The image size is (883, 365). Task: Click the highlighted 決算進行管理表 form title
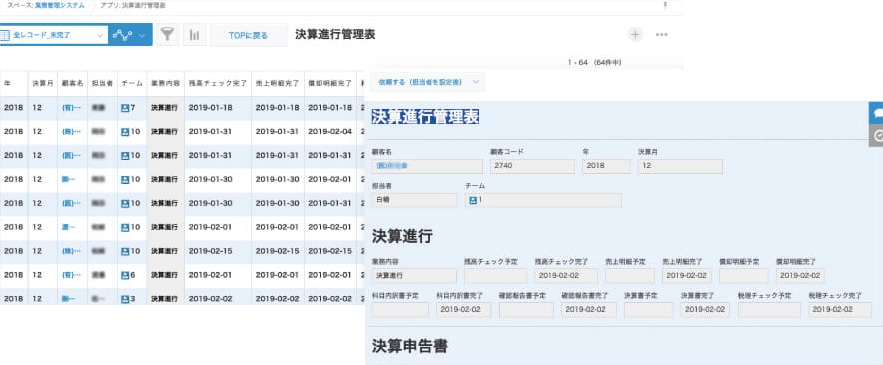(x=425, y=117)
